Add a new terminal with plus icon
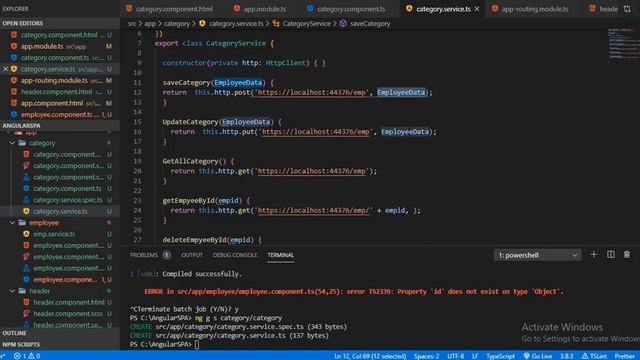The width and height of the screenshot is (640, 360). tap(593, 255)
